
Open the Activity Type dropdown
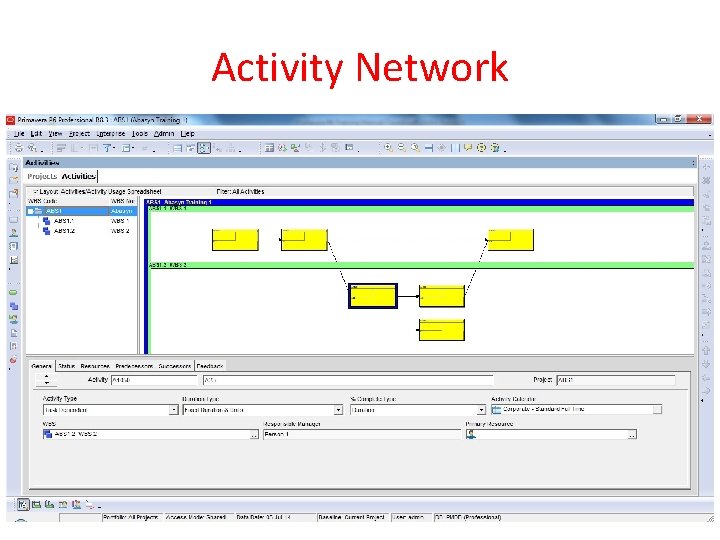174,410
